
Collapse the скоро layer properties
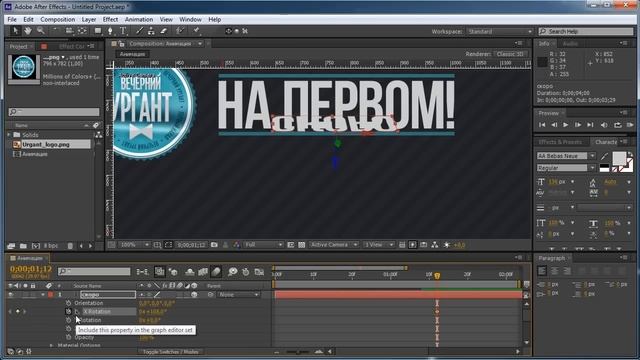pos(42,294)
